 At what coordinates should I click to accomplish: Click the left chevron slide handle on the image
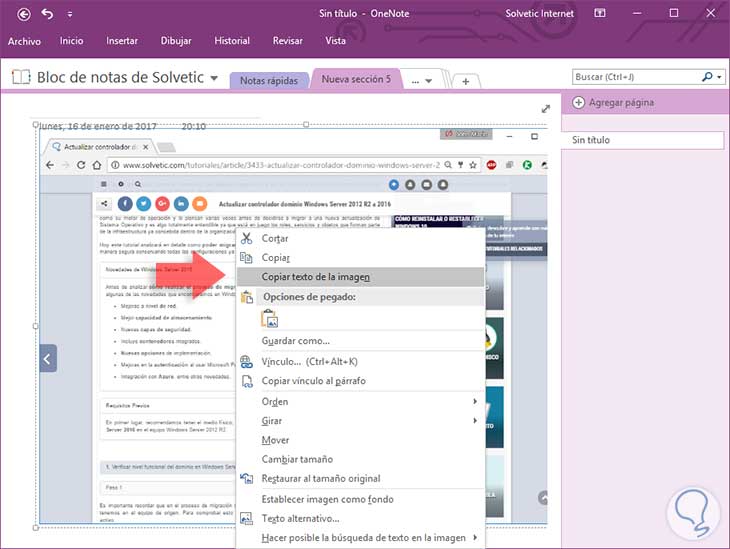(x=48, y=359)
